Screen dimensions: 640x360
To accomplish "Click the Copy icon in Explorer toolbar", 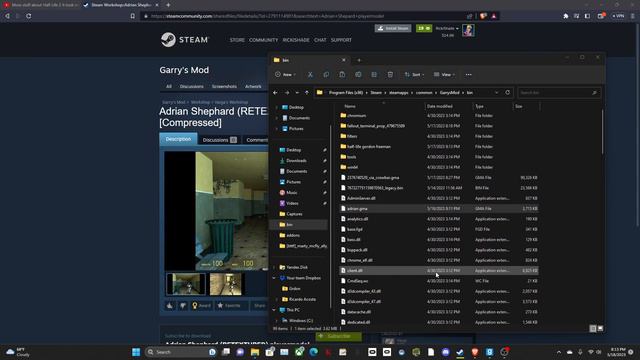I will tap(326, 75).
